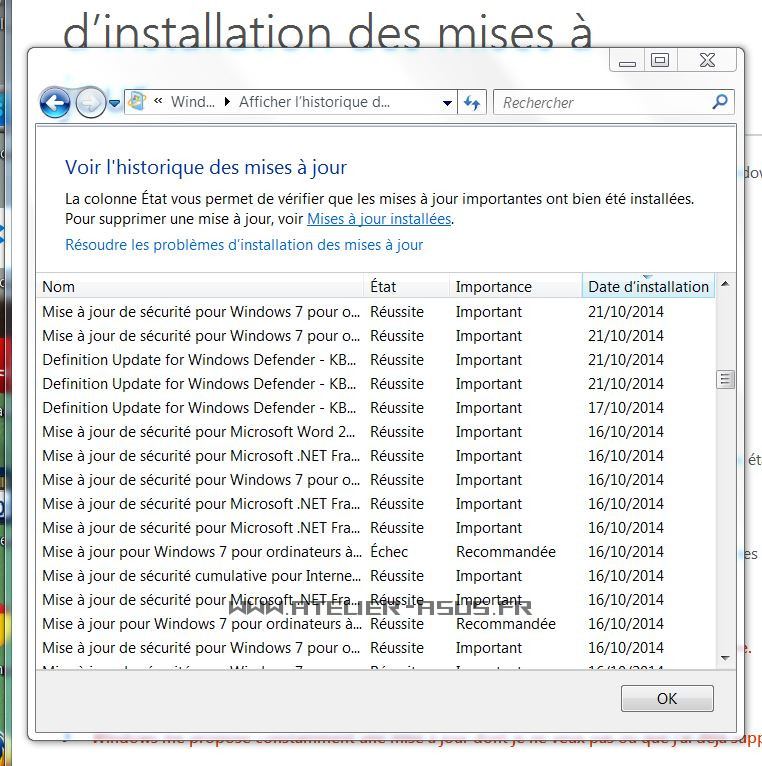Open the "Mises à jour installées" link
This screenshot has width=762, height=766.
point(379,219)
